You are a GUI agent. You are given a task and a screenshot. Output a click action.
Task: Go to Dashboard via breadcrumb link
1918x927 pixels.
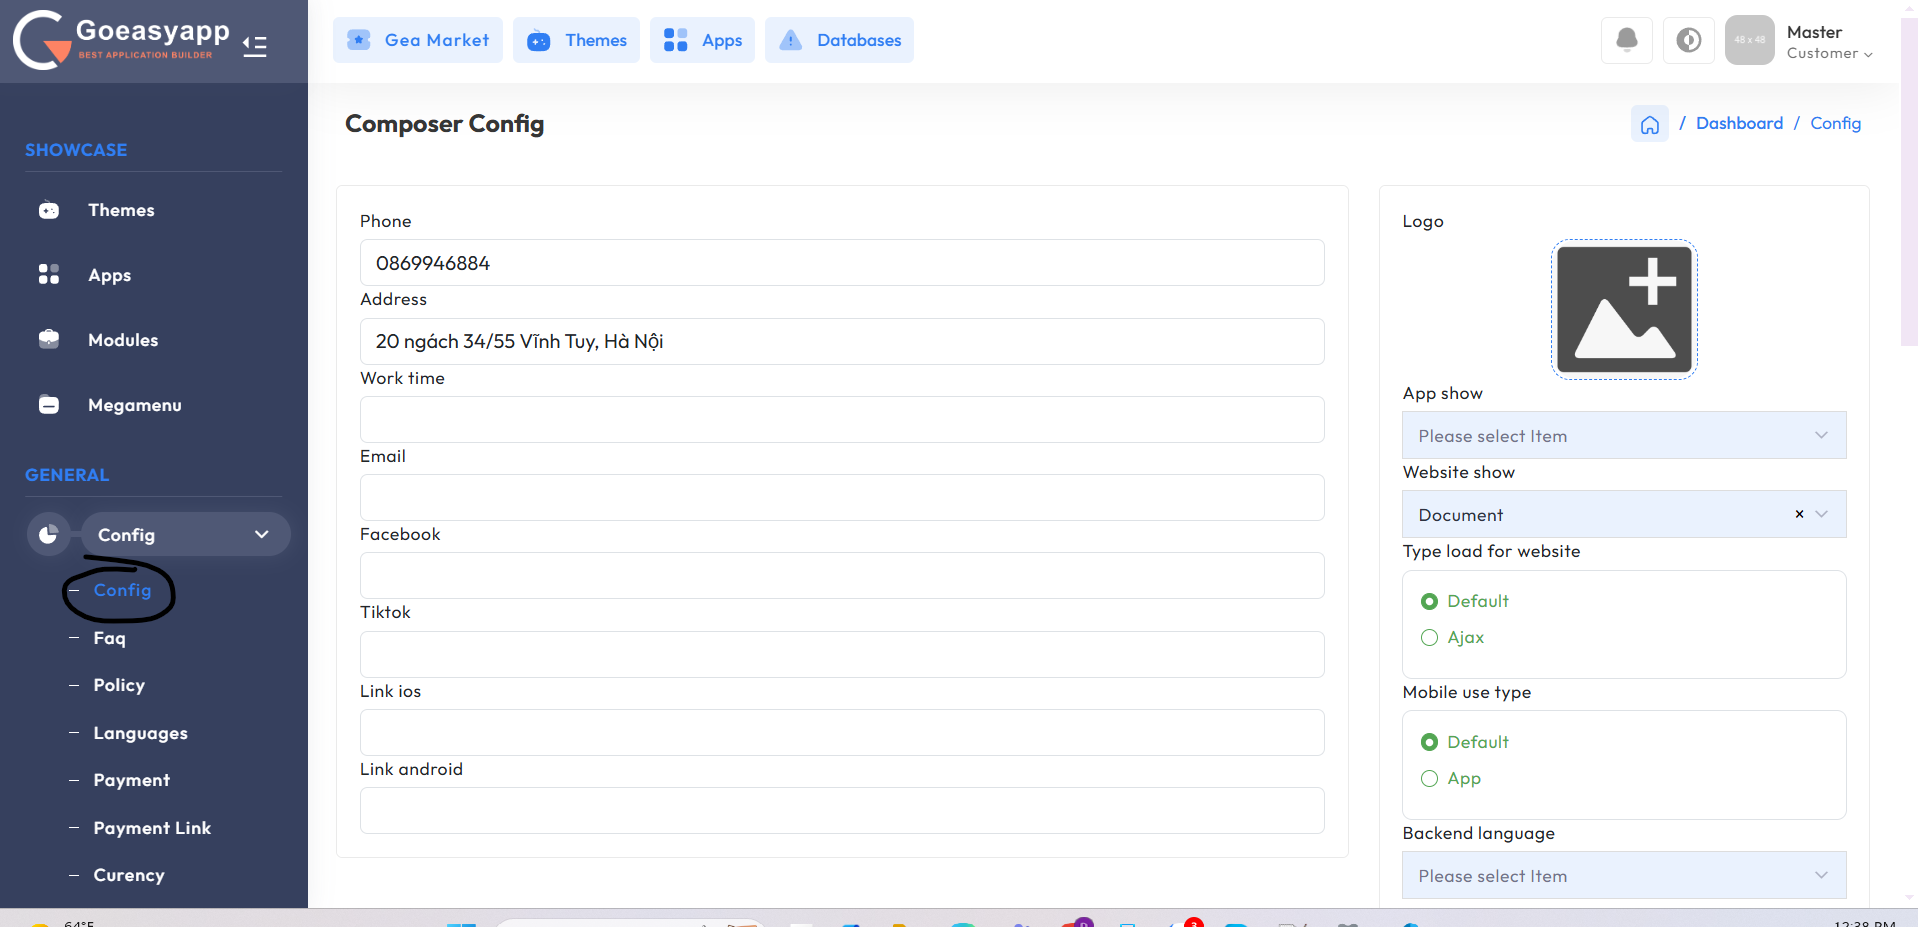coord(1739,123)
